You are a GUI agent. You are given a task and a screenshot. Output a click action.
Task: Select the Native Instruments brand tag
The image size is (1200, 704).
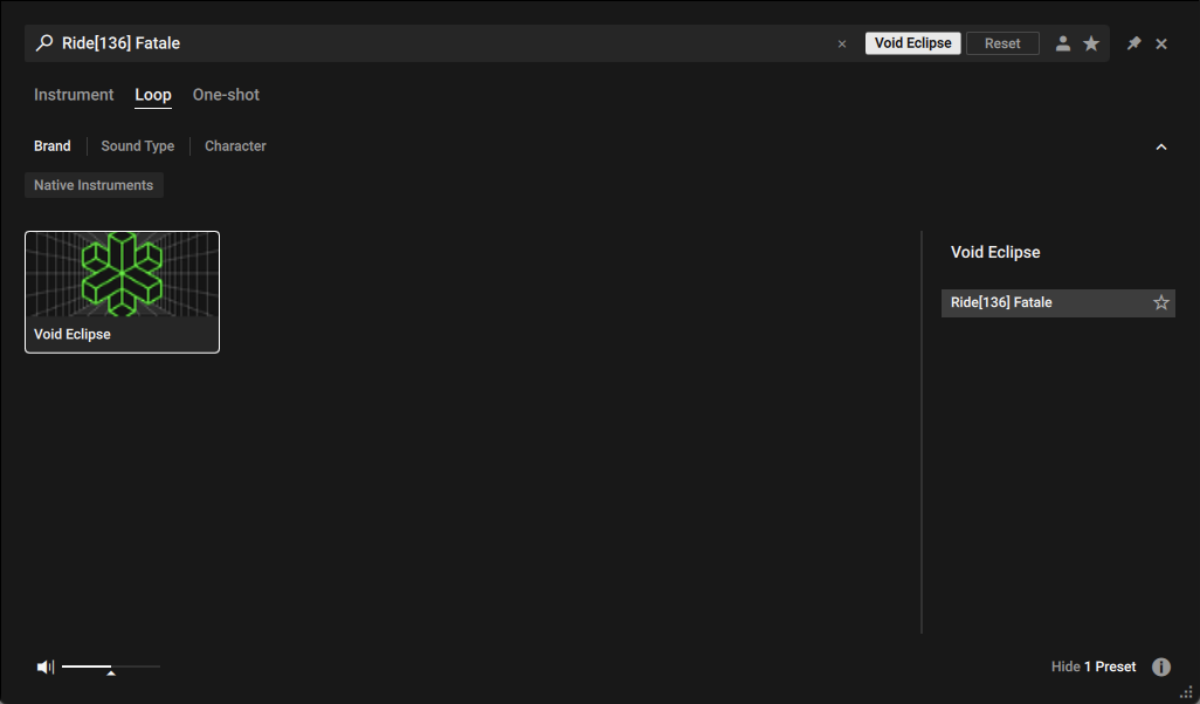click(94, 185)
